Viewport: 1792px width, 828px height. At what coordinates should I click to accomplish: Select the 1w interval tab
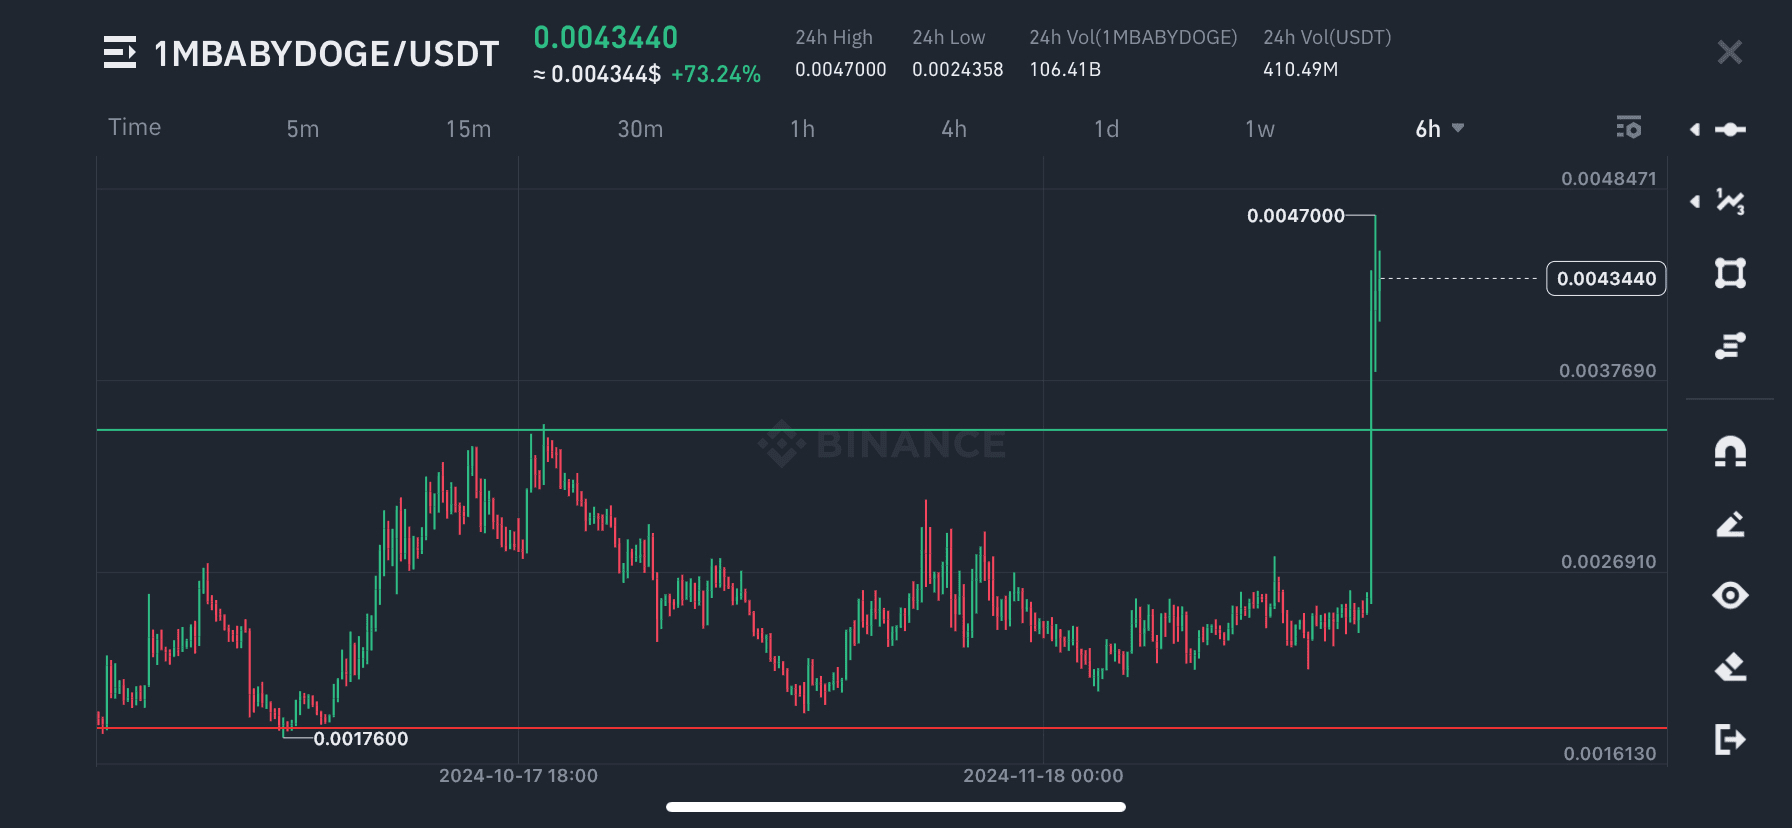click(x=1260, y=129)
